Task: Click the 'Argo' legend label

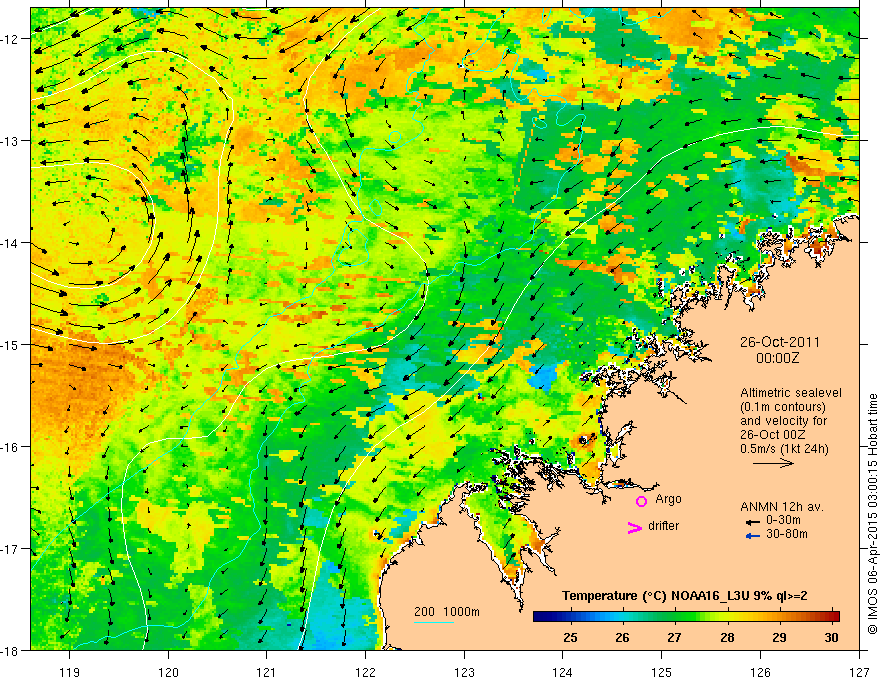Action: click(x=668, y=499)
